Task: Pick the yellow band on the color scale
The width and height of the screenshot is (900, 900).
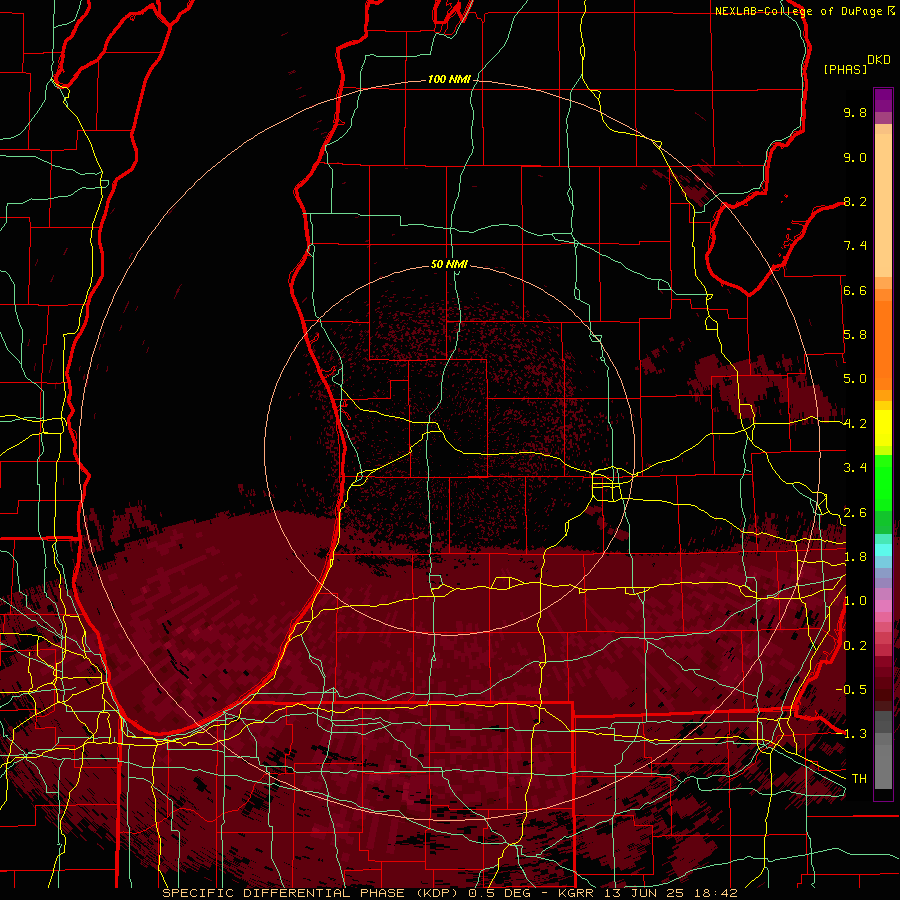Action: pos(883,428)
